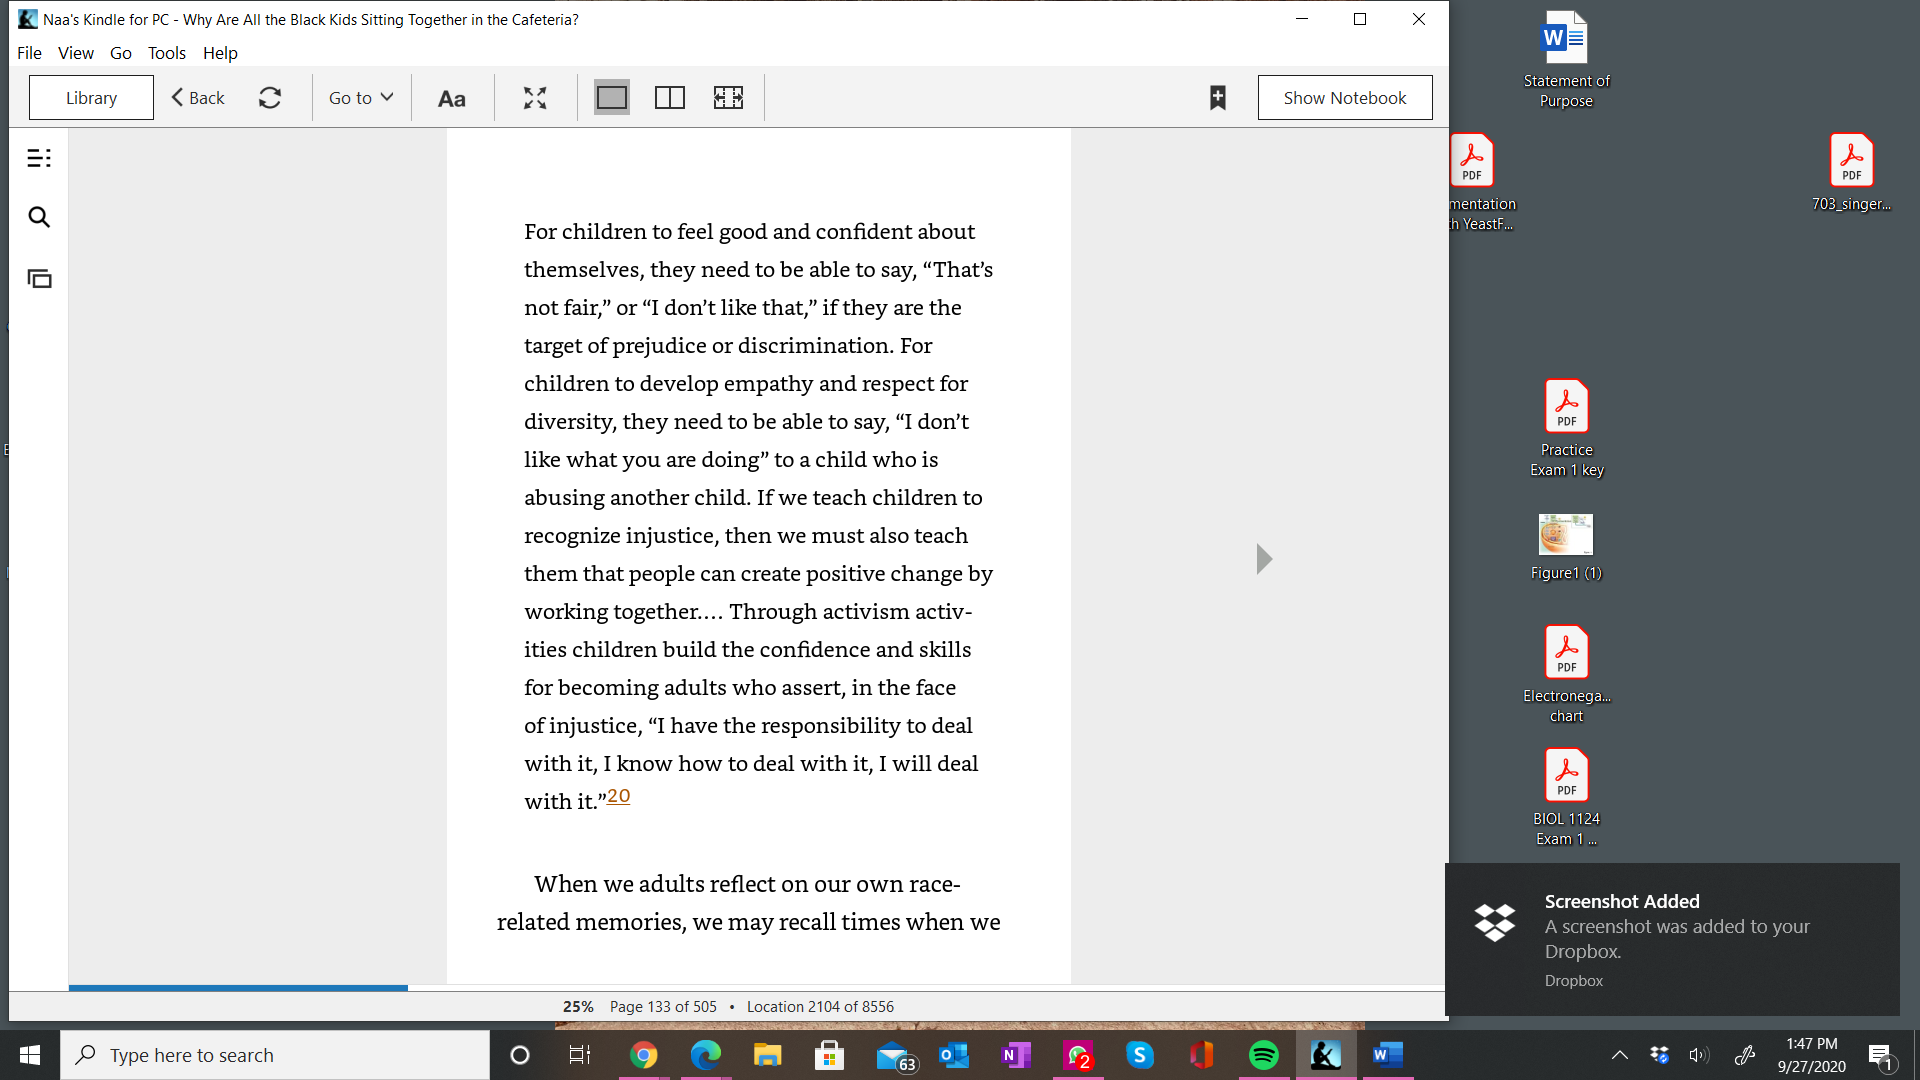The image size is (1920, 1080).
Task: Open Skype from taskbar
Action: point(1140,1055)
